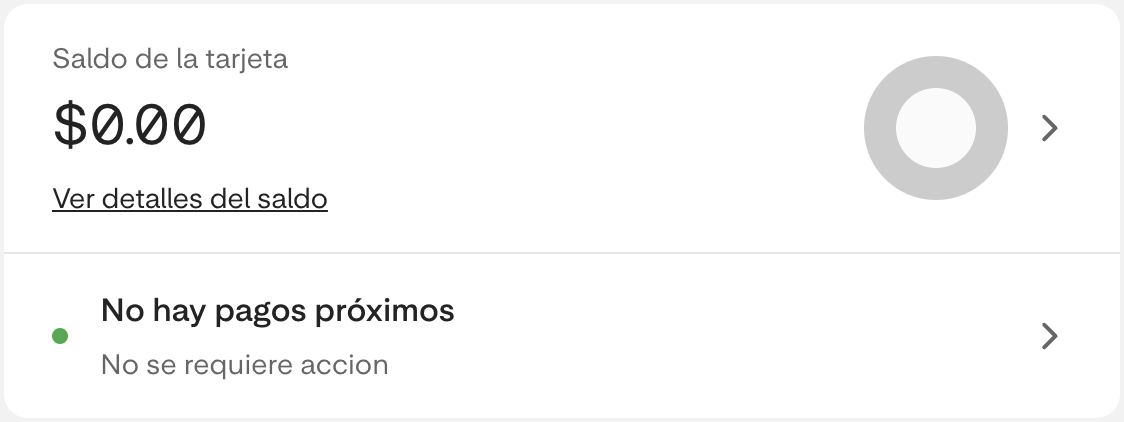Tap the right arrow beside the donut chart
The width and height of the screenshot is (1124, 422).
pyautogui.click(x=1049, y=128)
